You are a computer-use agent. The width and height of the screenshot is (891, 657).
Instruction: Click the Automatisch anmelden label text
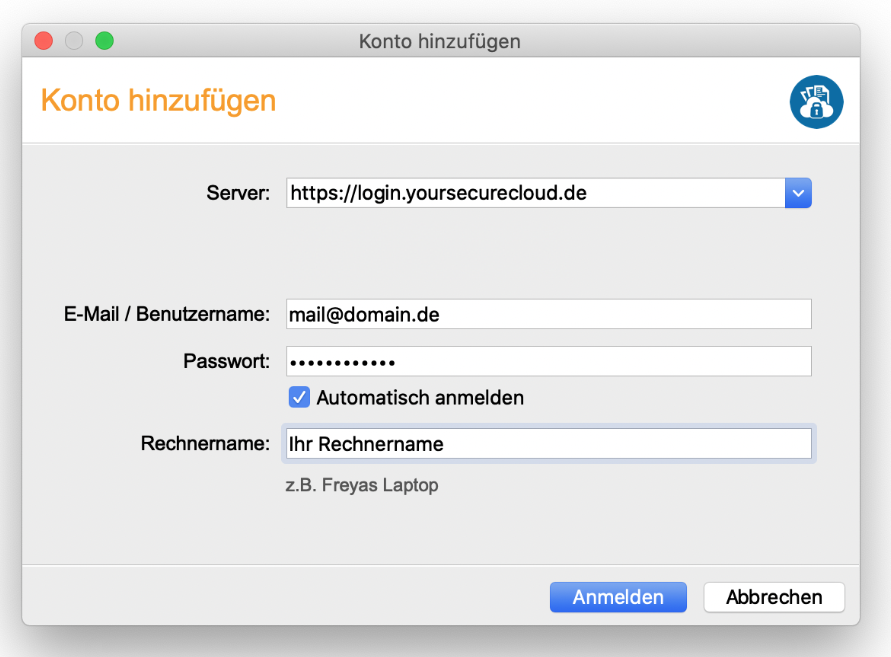pyautogui.click(x=420, y=397)
